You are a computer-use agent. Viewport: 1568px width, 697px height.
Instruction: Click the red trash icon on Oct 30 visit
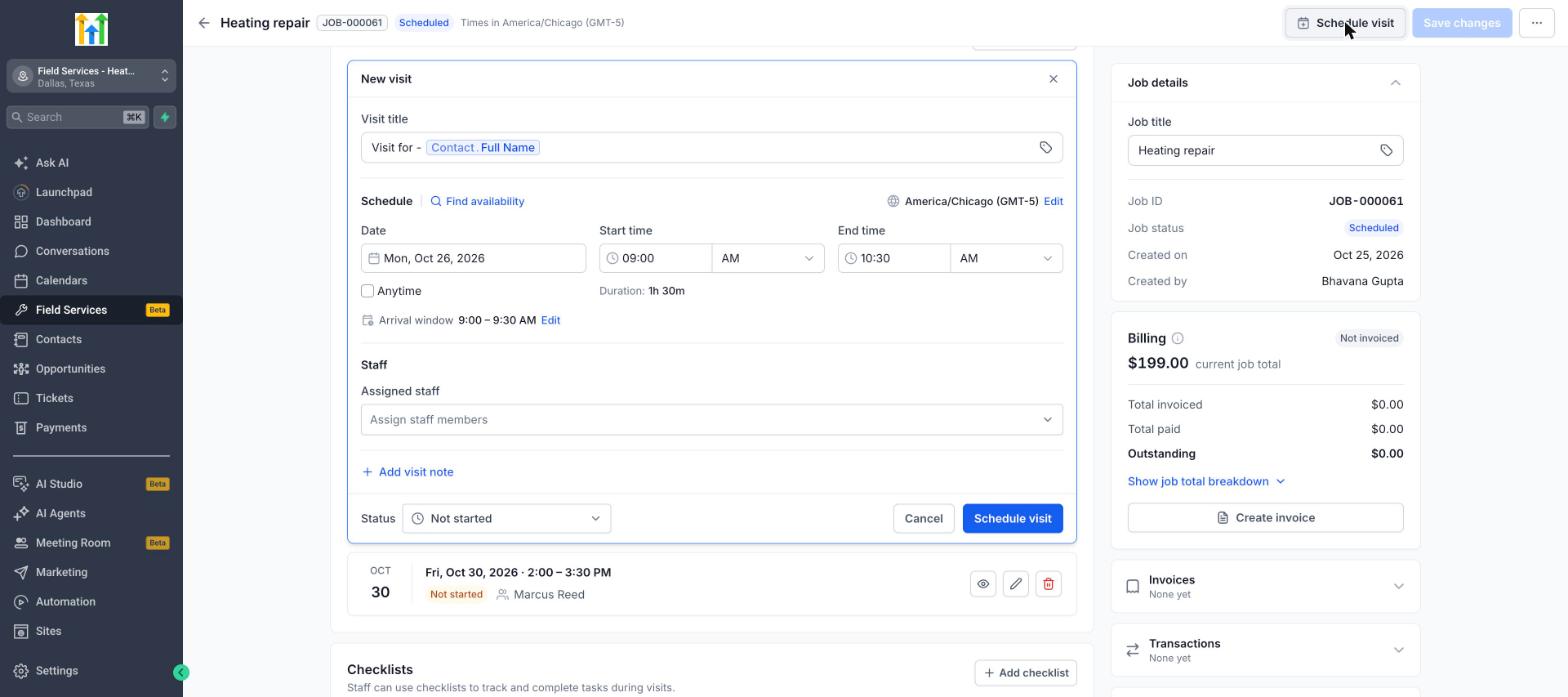pyautogui.click(x=1048, y=584)
